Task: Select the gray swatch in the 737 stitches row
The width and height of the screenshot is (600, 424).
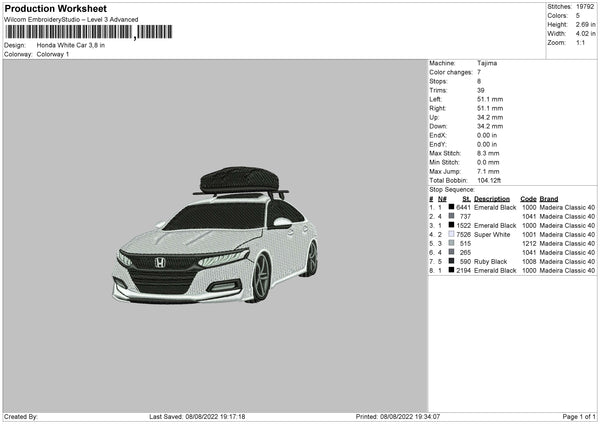Action: tap(452, 216)
